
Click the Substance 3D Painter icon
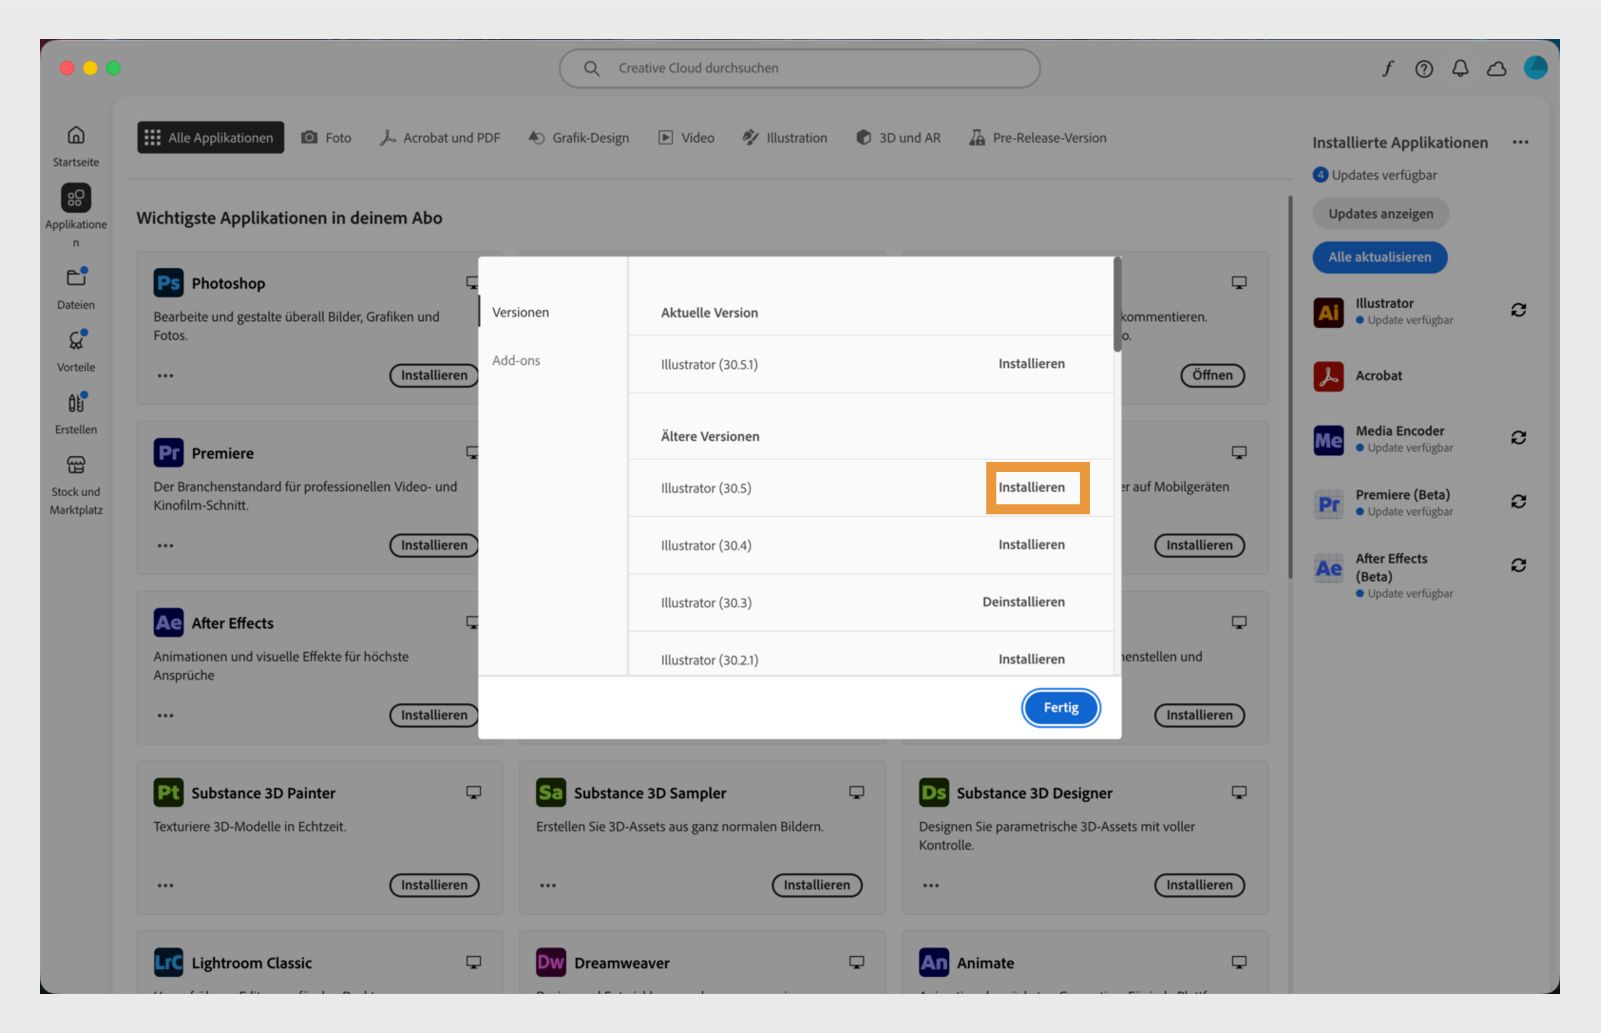168,793
